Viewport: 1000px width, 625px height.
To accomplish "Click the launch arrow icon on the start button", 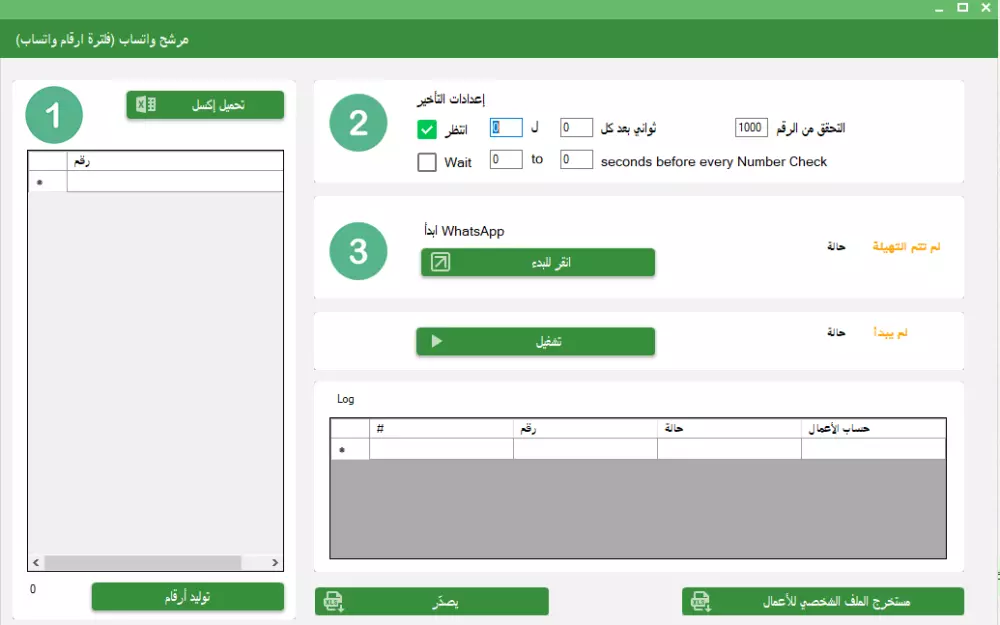I will (x=440, y=262).
